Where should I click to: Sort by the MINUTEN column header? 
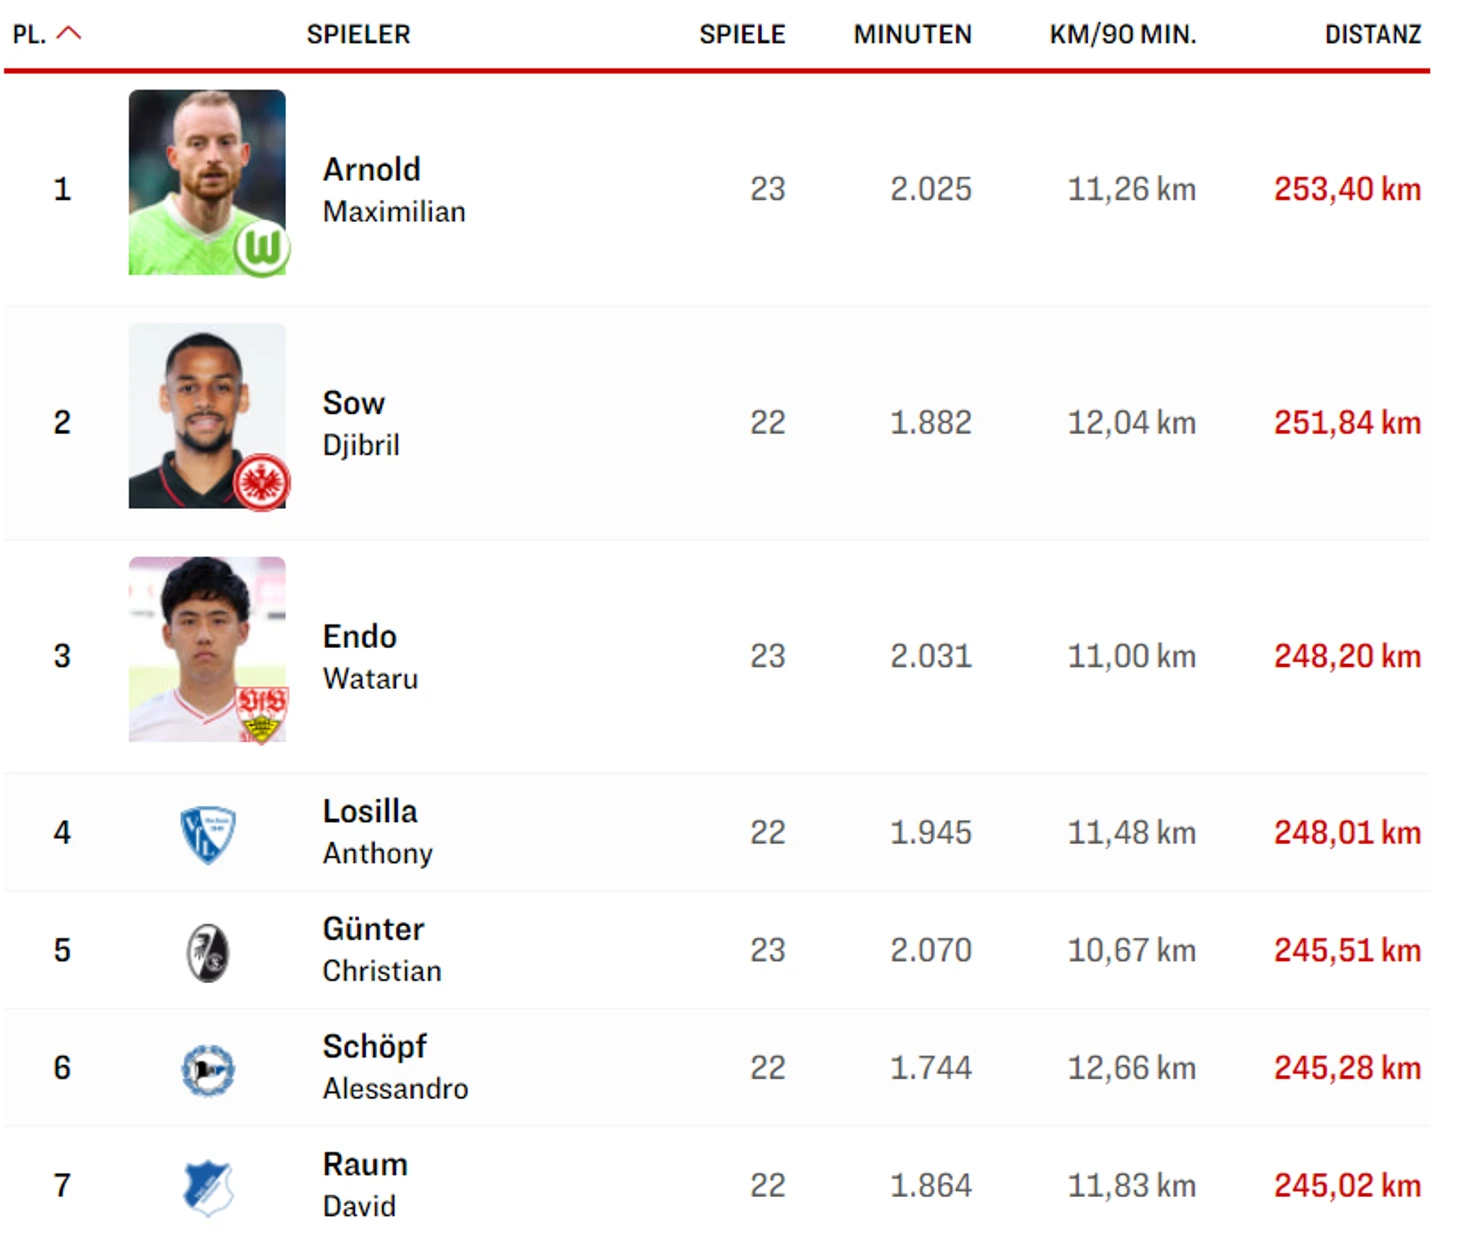click(912, 35)
